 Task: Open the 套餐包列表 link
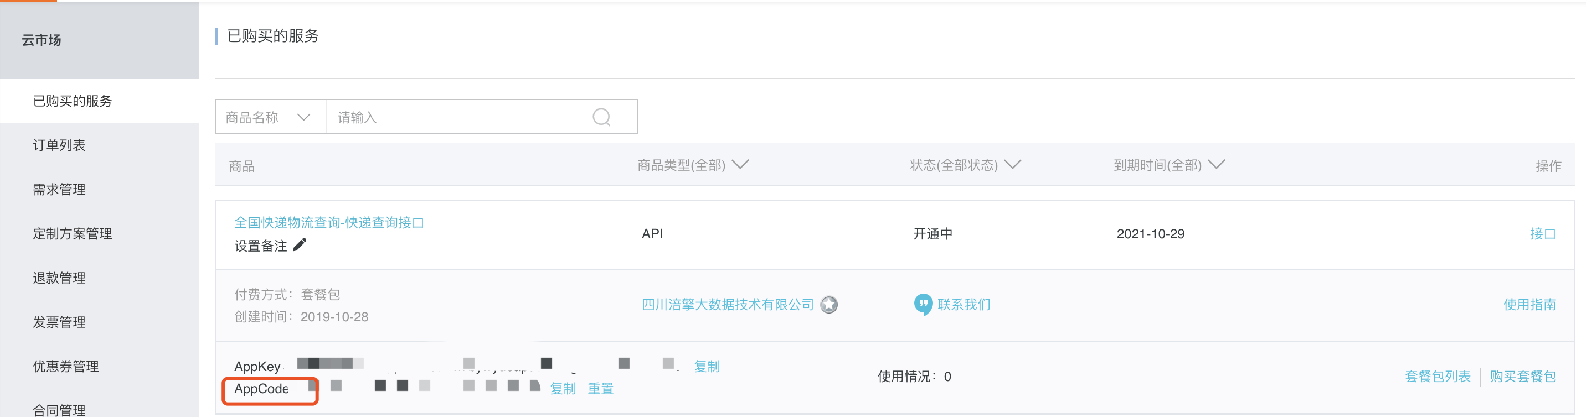coord(1437,376)
